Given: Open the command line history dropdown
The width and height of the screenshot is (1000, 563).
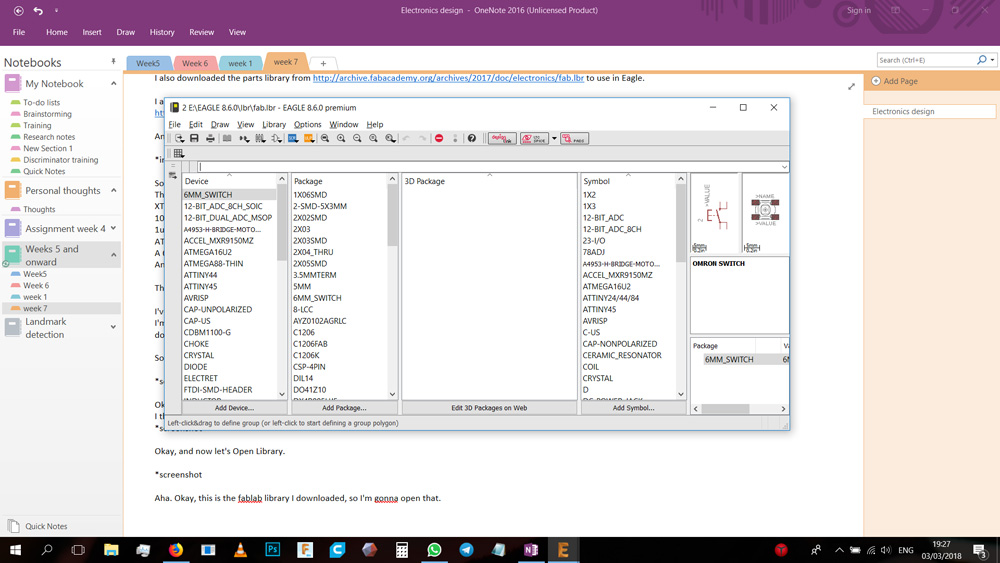Looking at the screenshot, I should [x=784, y=167].
